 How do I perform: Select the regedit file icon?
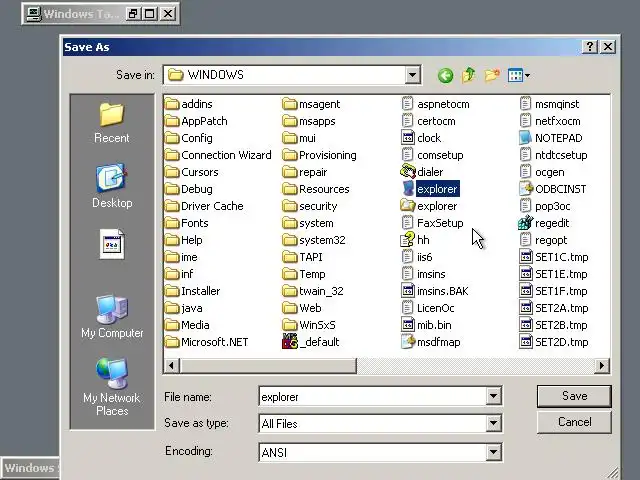pos(526,223)
